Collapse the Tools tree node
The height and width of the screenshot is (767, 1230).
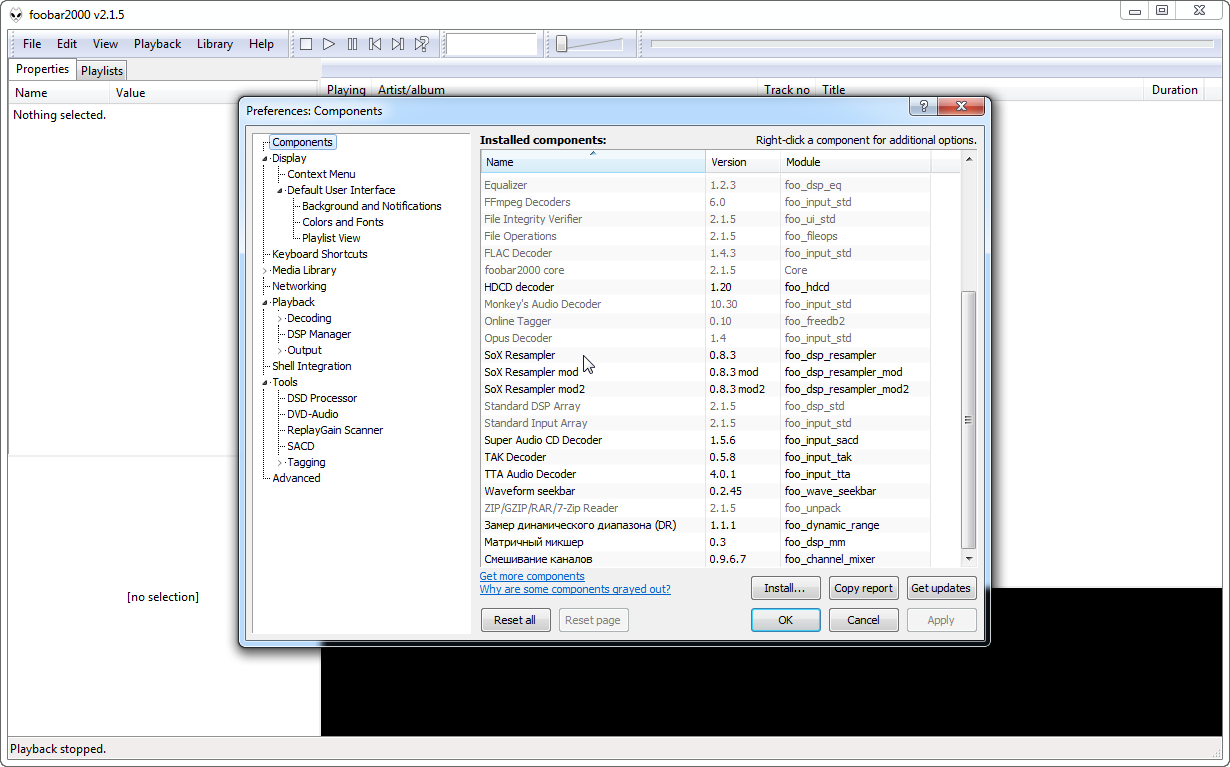pos(265,383)
